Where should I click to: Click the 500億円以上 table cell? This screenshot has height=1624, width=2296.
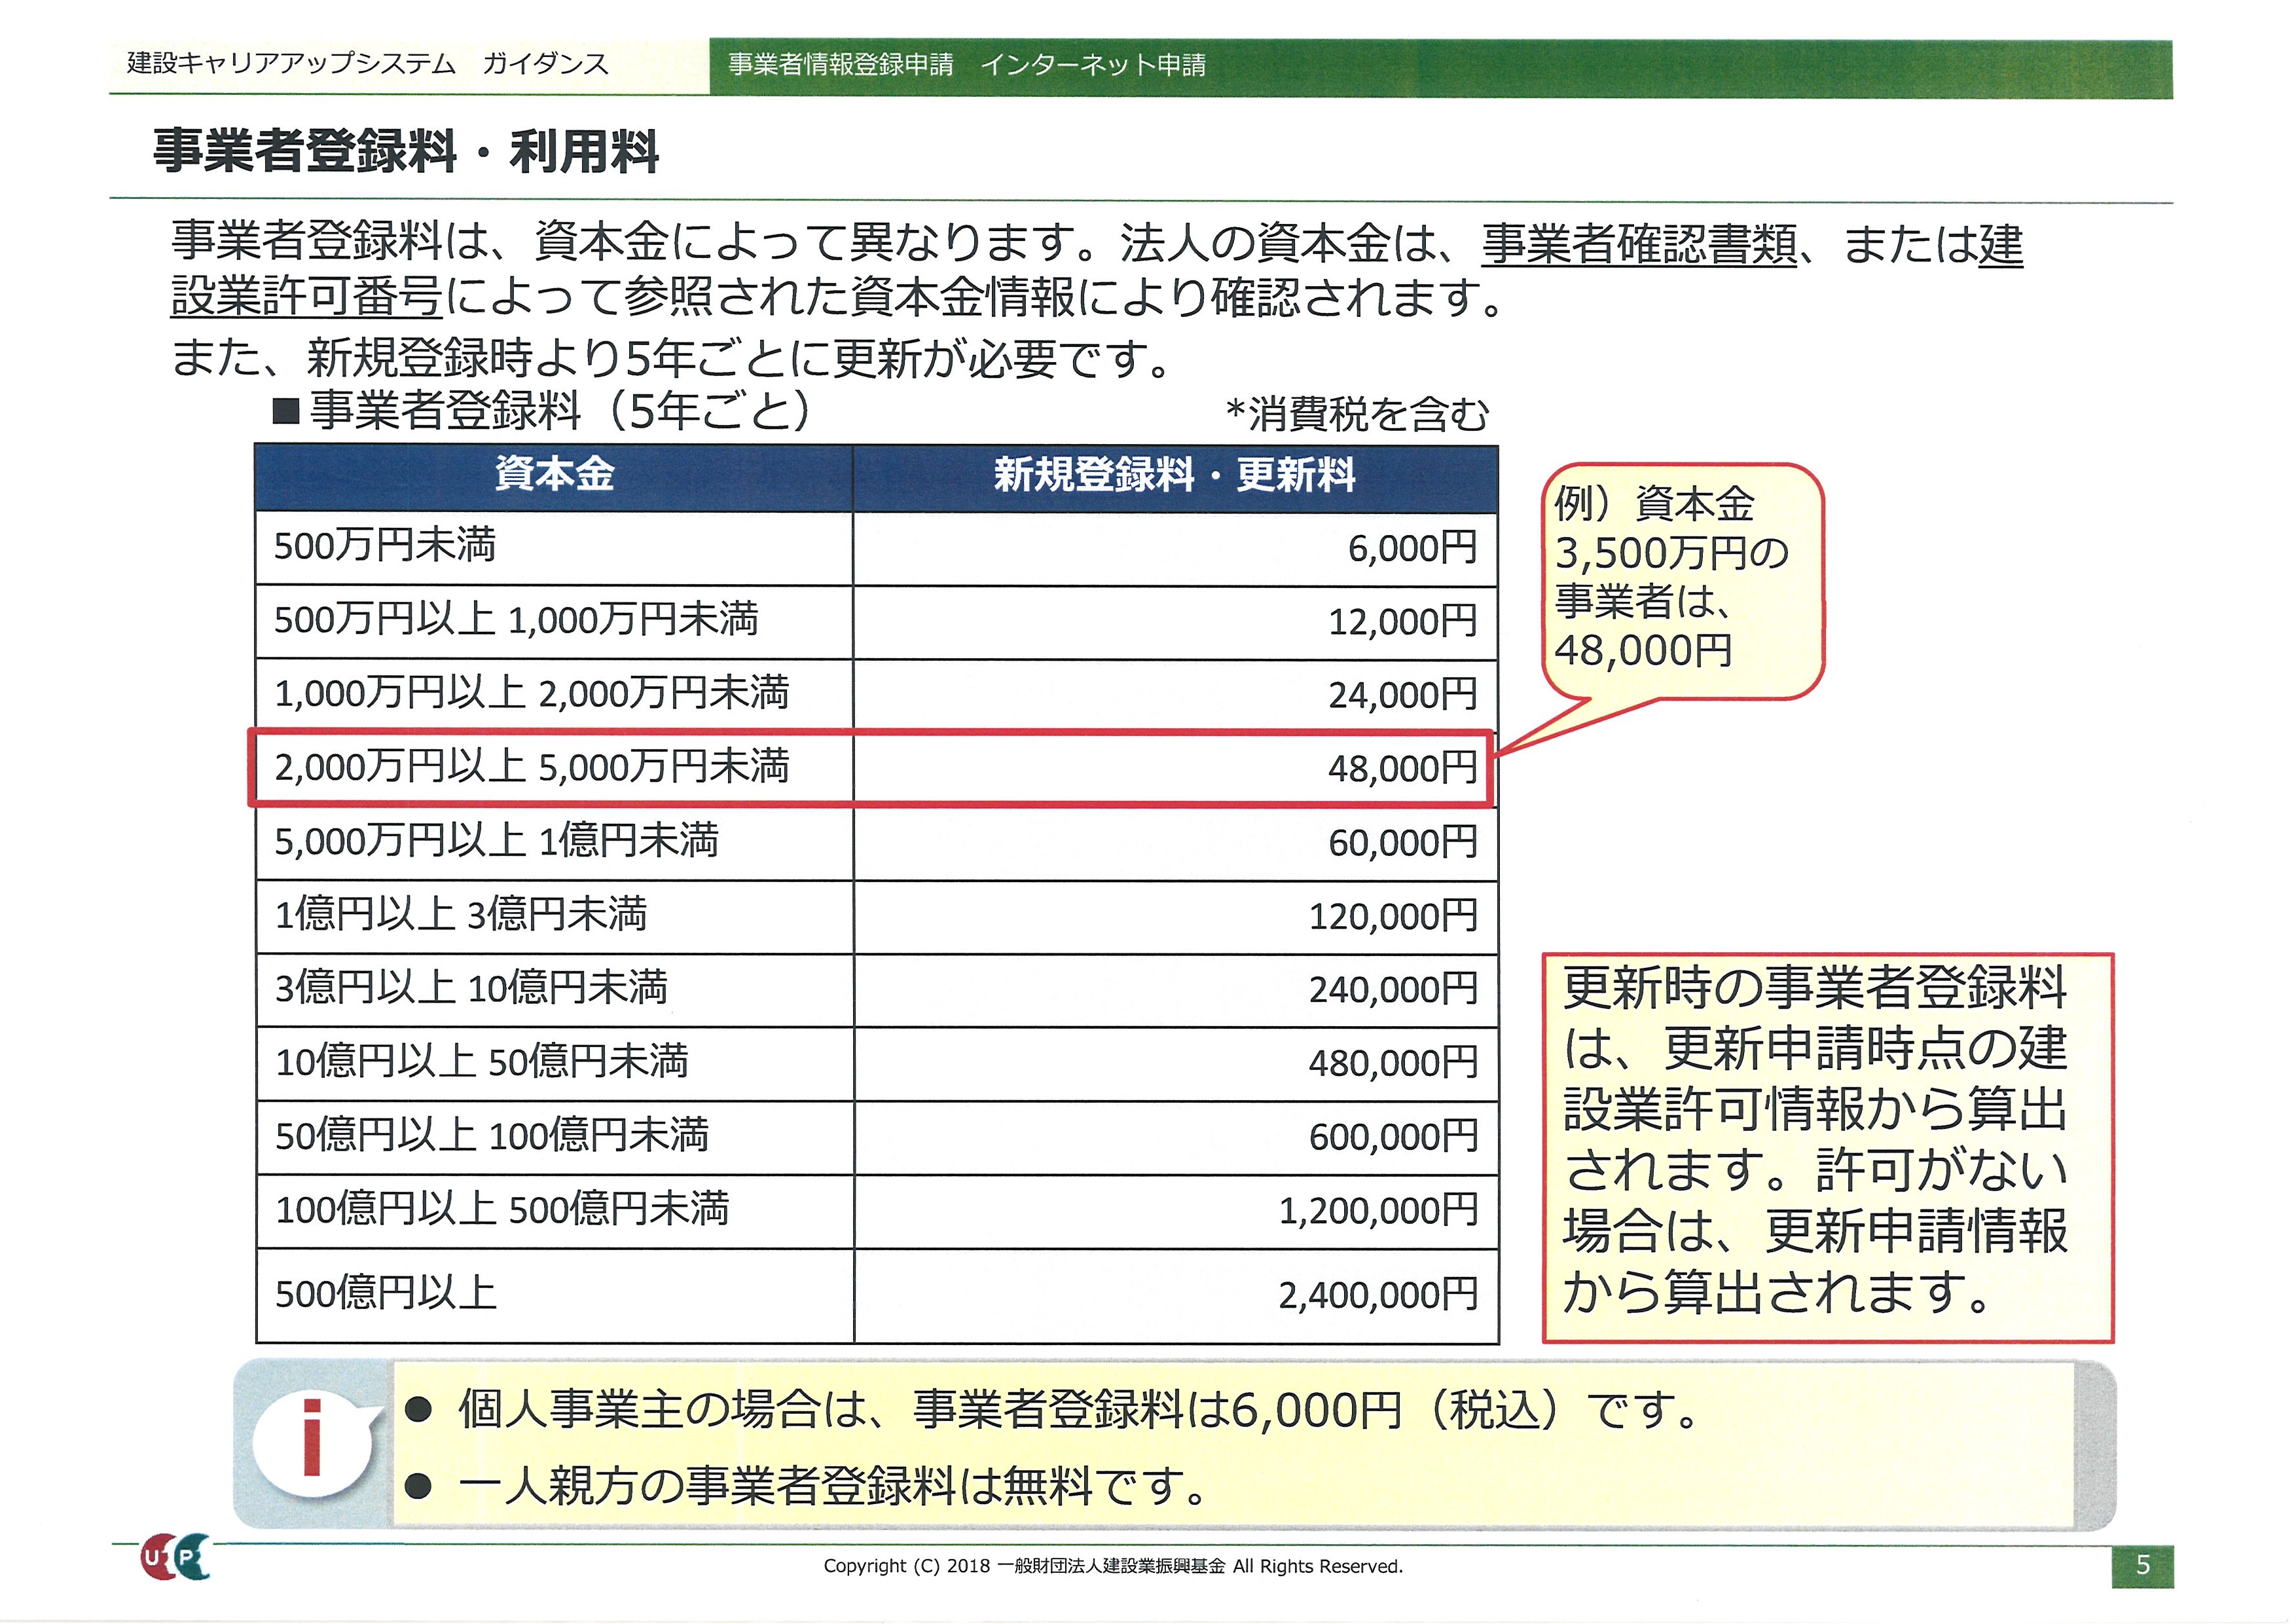click(554, 1296)
